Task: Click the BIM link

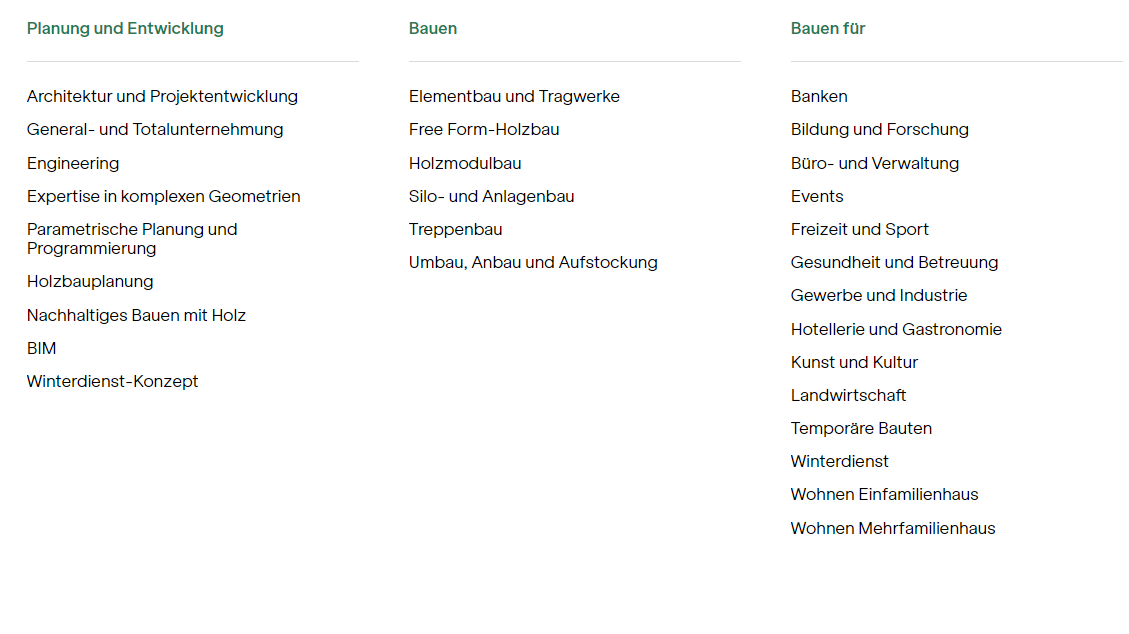Action: coord(42,348)
